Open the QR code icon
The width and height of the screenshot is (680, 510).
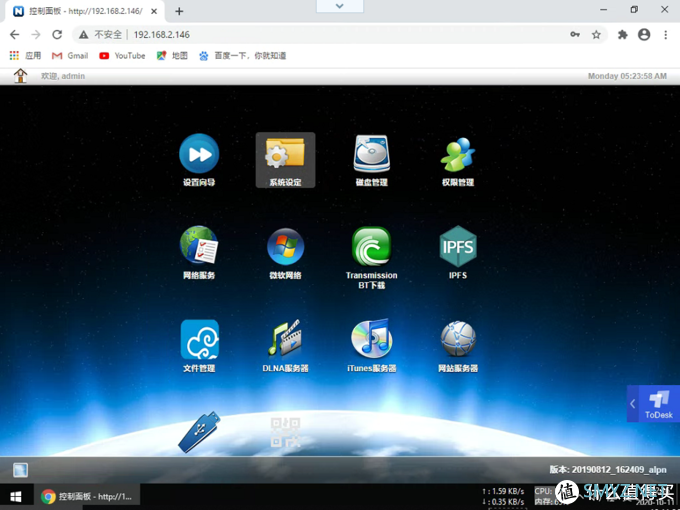coord(285,432)
